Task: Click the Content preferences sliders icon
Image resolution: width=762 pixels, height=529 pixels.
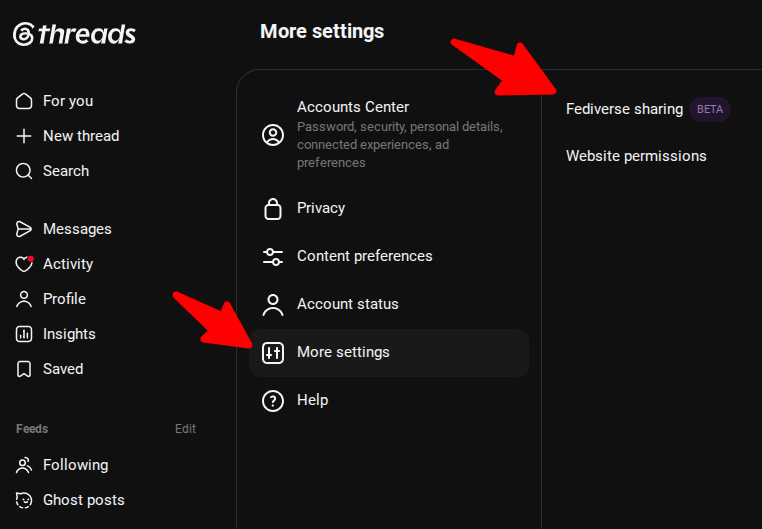Action: click(273, 256)
